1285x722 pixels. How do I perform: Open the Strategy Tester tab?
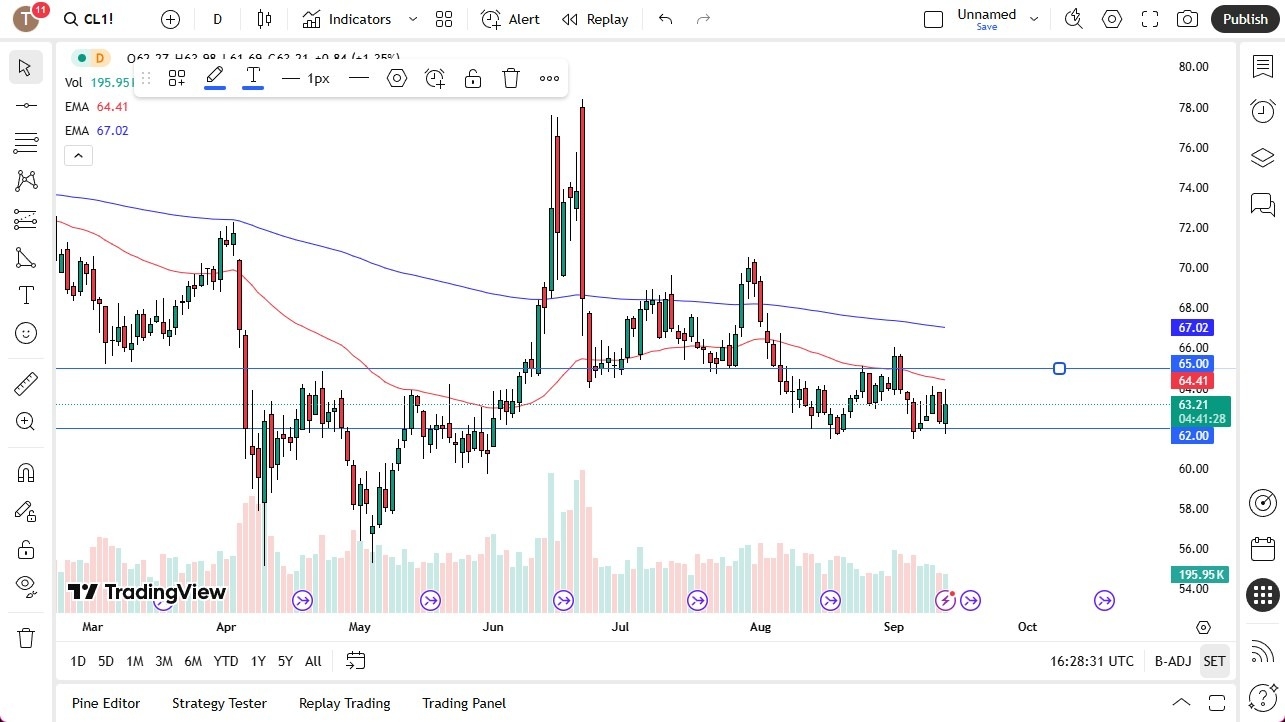pos(219,703)
